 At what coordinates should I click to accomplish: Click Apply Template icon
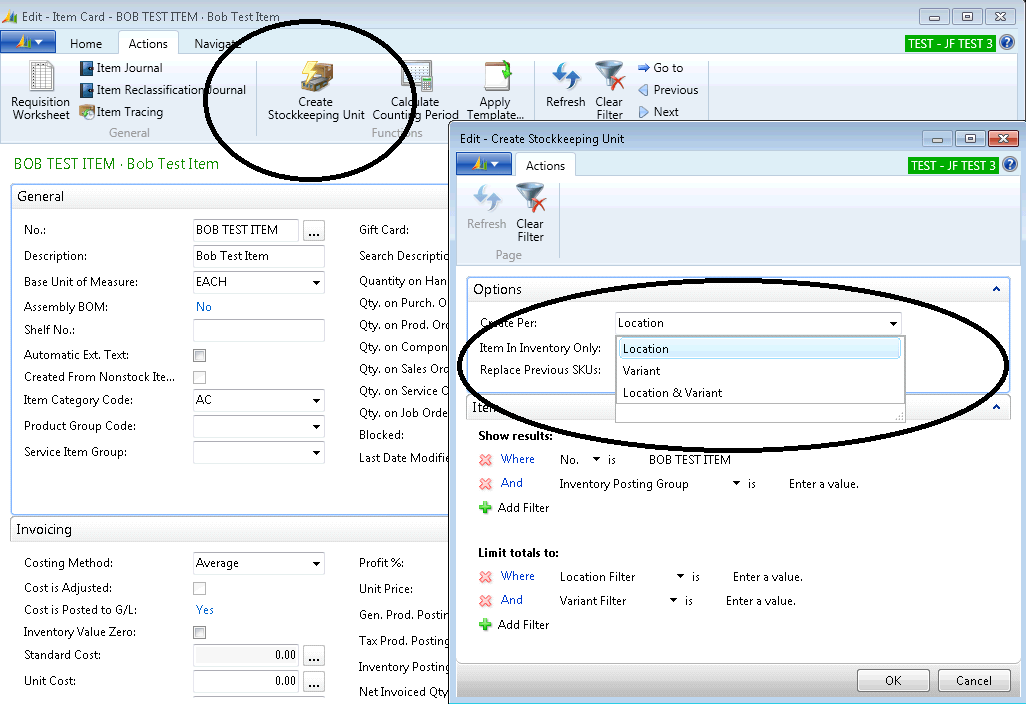(495, 90)
